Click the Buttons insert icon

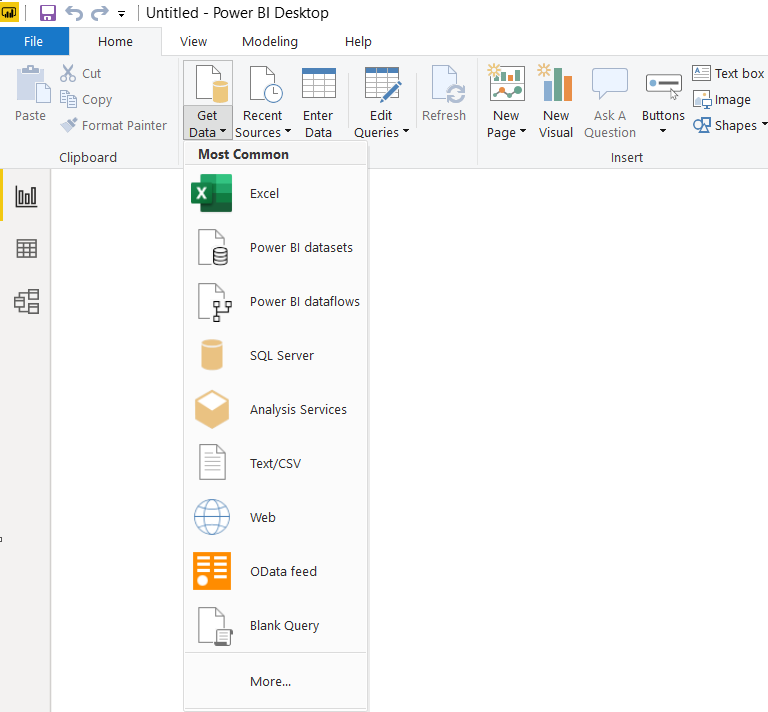click(664, 85)
